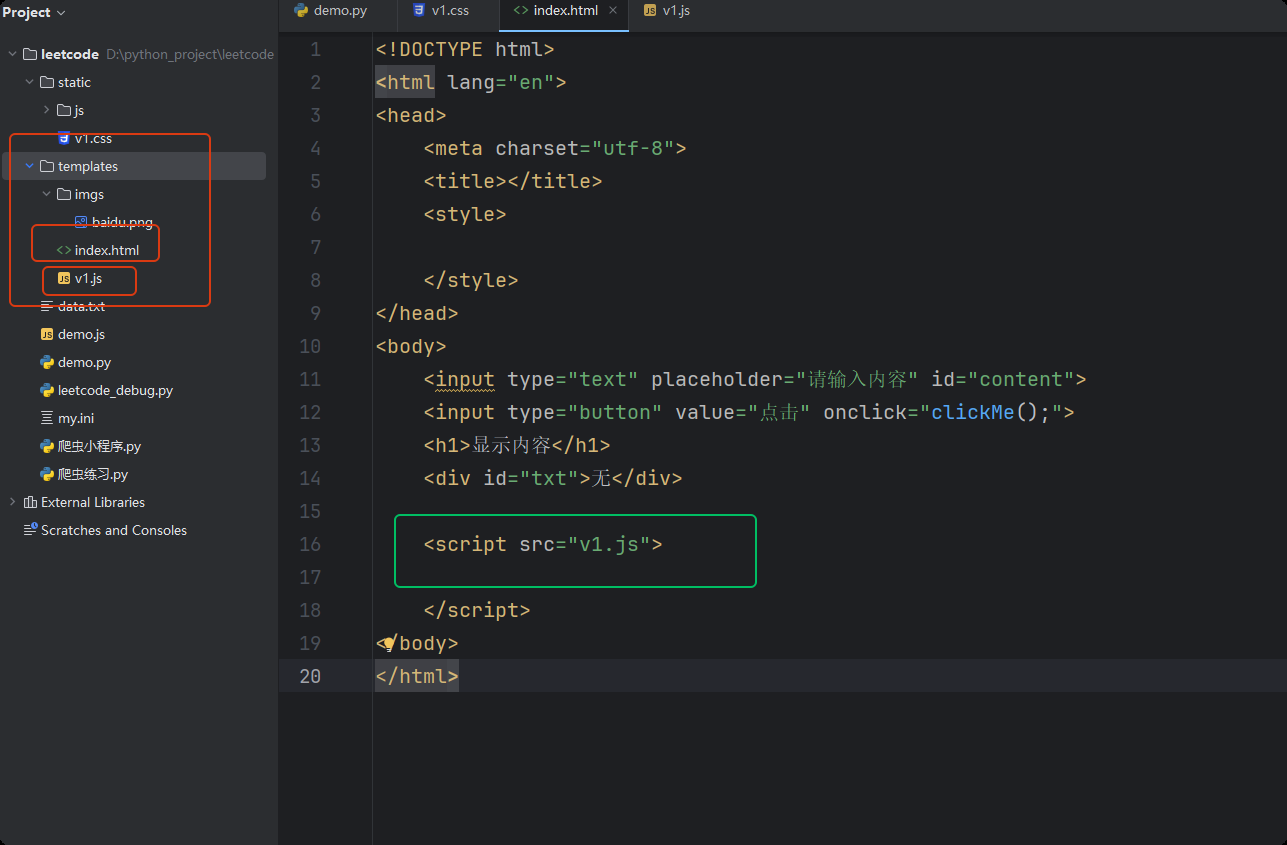
Task: Select the index.html file icon in the tree
Action: point(64,250)
